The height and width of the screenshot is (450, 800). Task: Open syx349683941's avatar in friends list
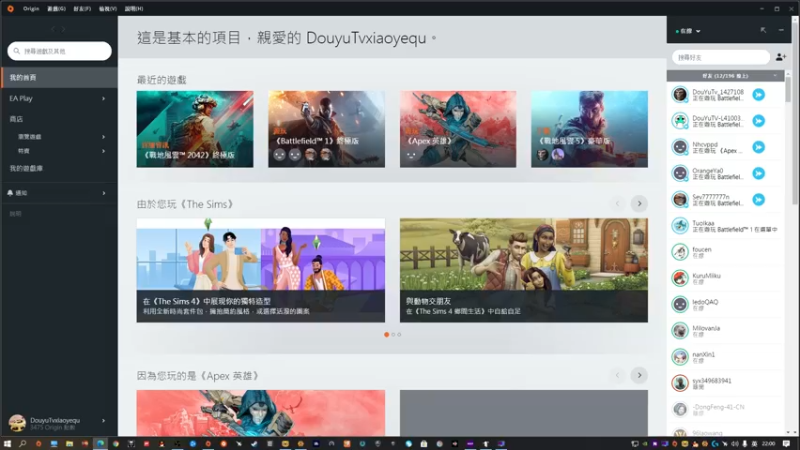[680, 383]
